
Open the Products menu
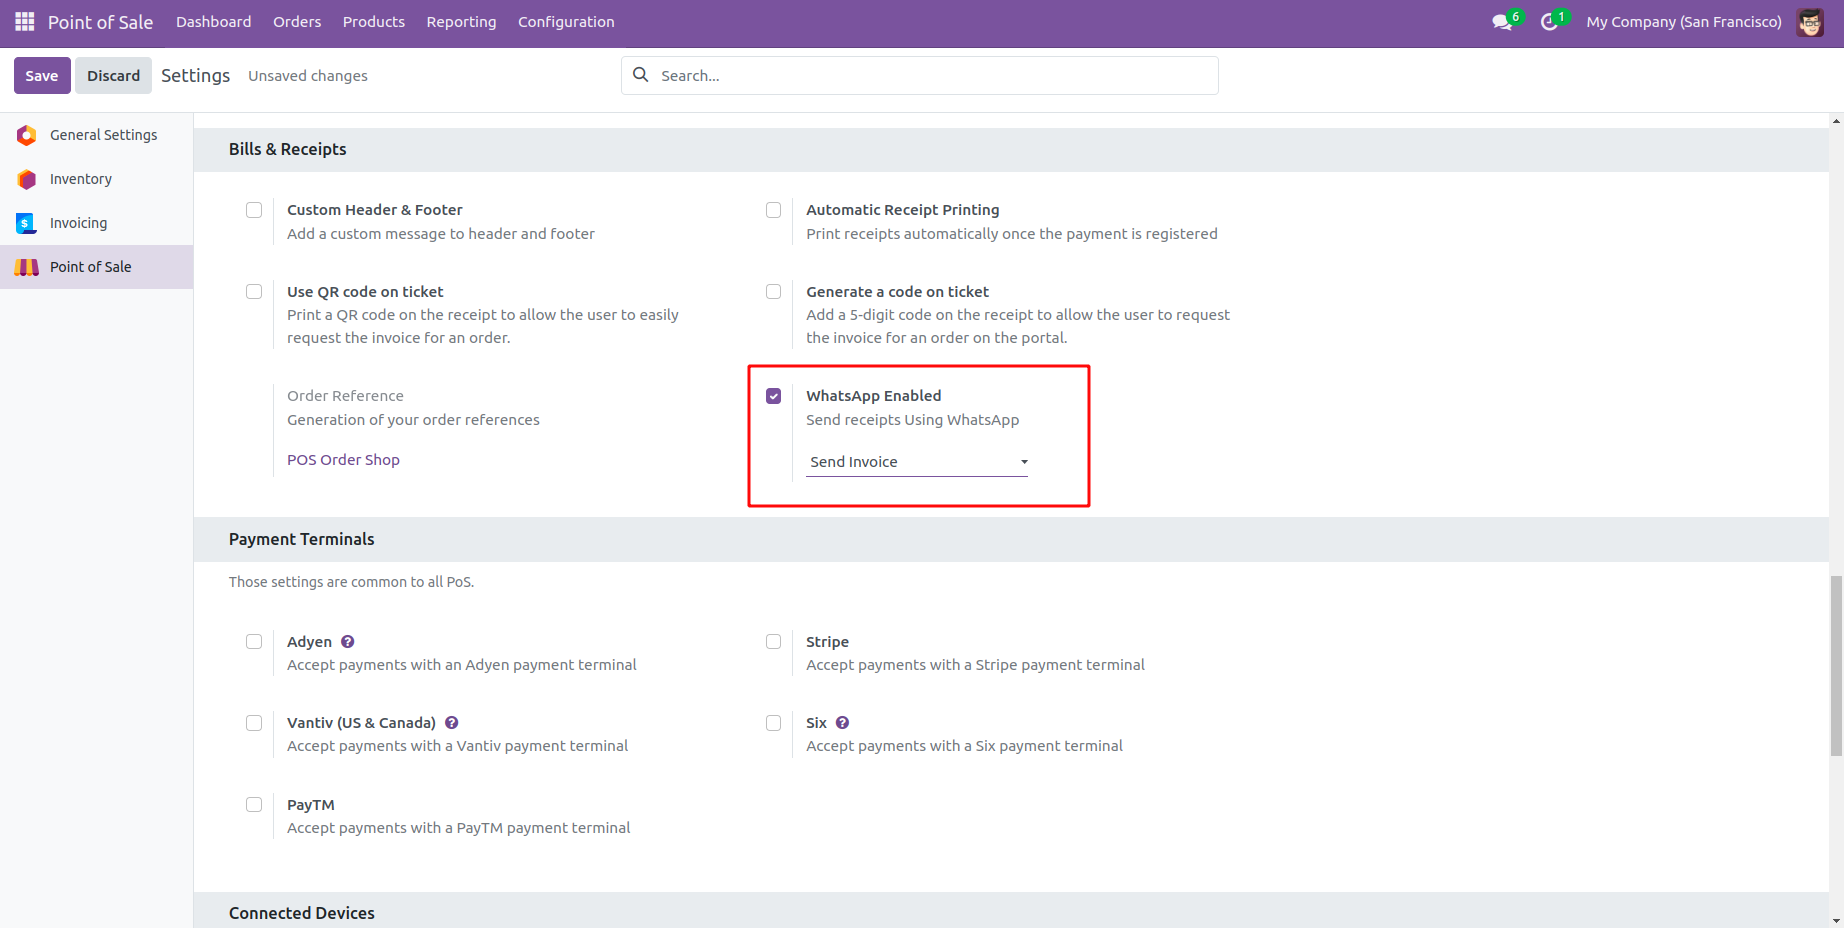point(374,22)
